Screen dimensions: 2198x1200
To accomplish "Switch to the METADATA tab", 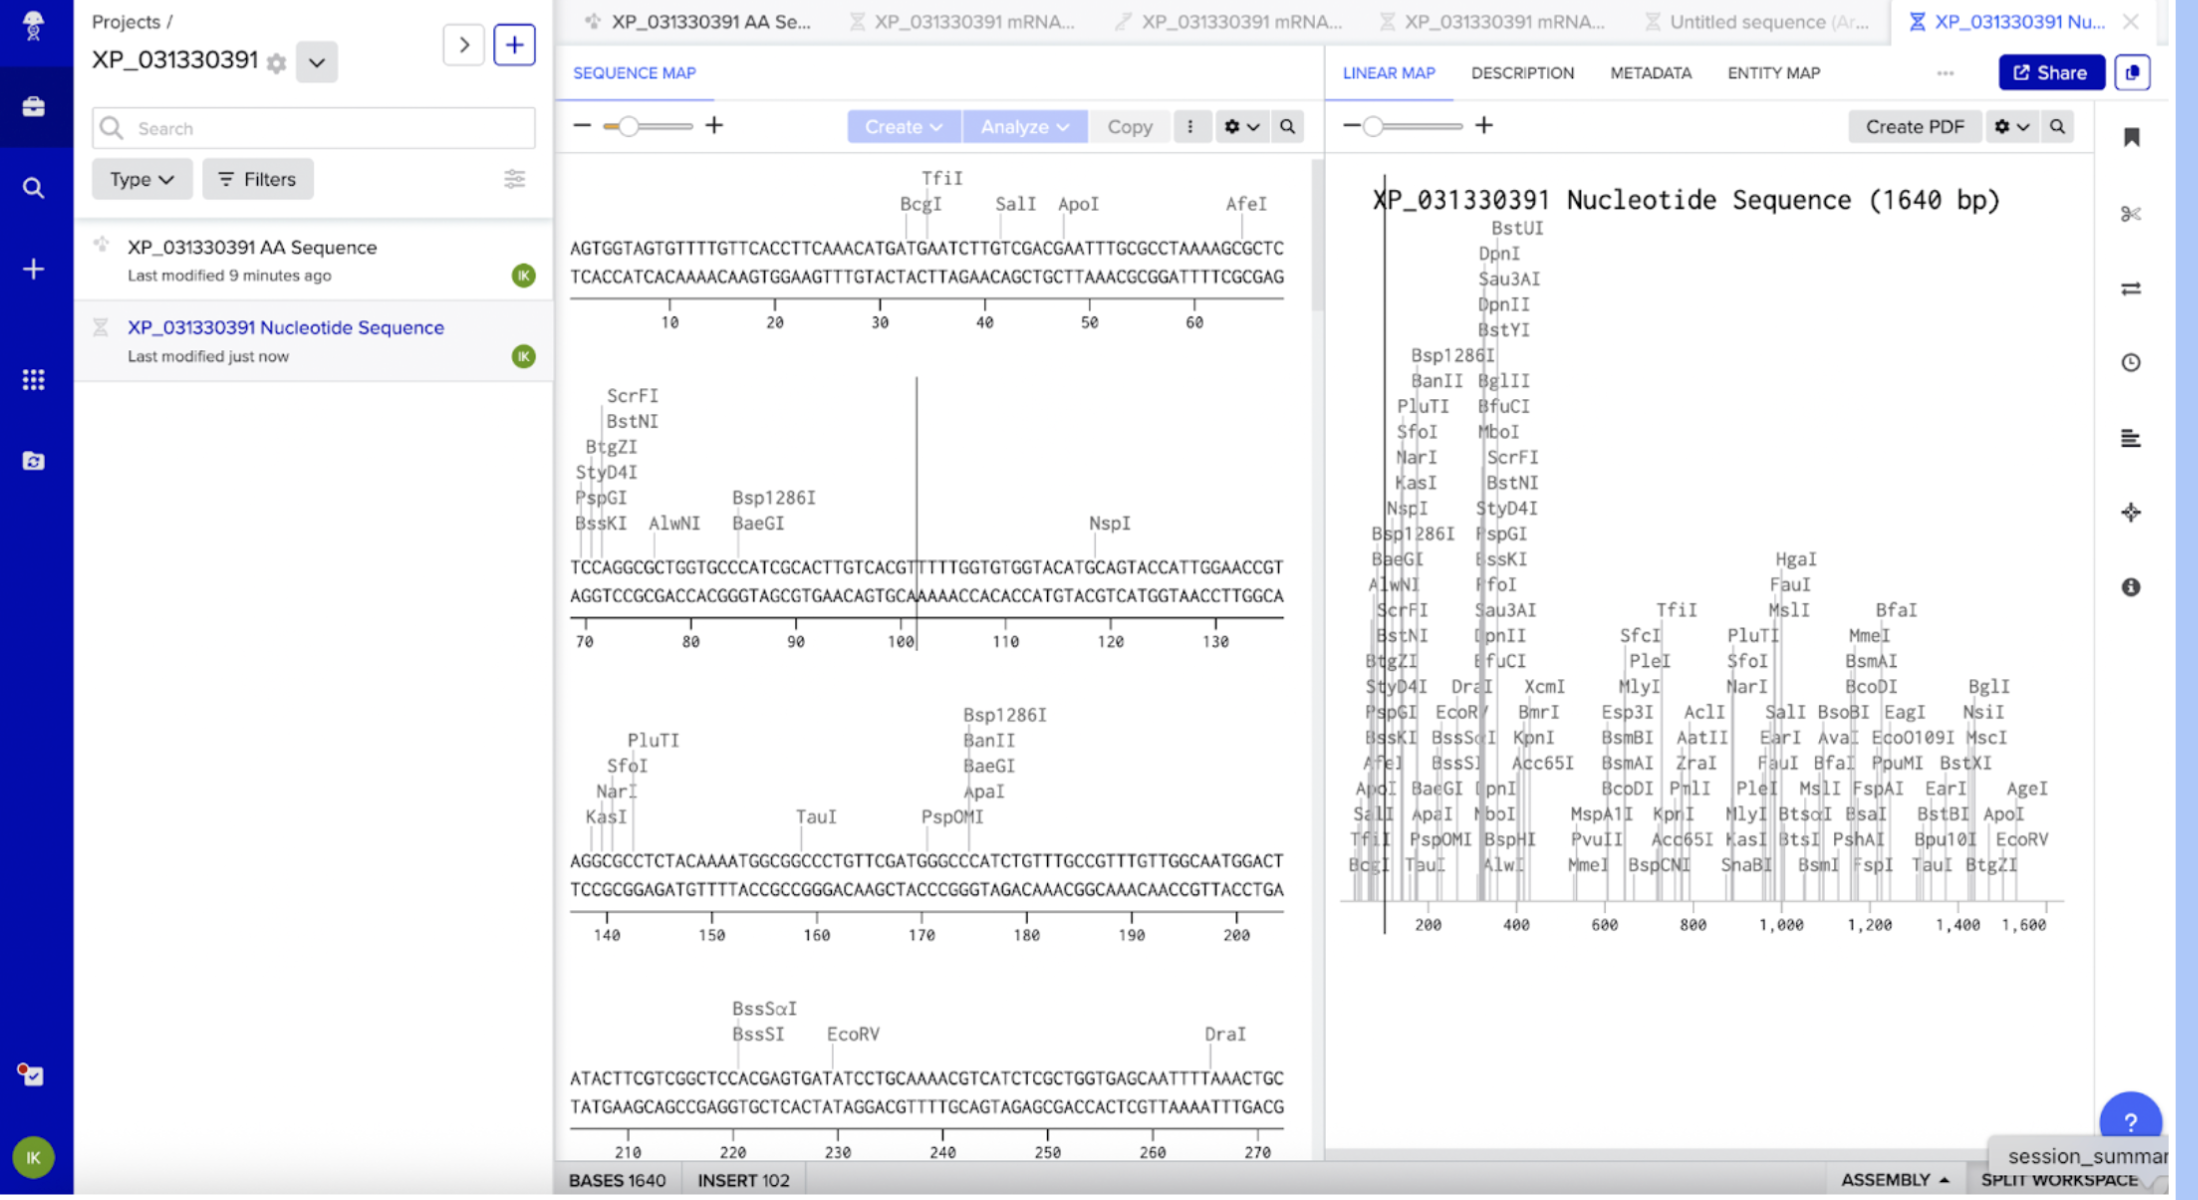I will [1650, 73].
